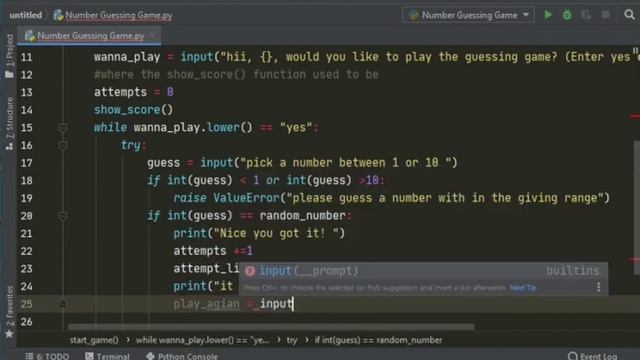Open the 2: Favorites tool window
This screenshot has width=640, height=360.
[9, 311]
